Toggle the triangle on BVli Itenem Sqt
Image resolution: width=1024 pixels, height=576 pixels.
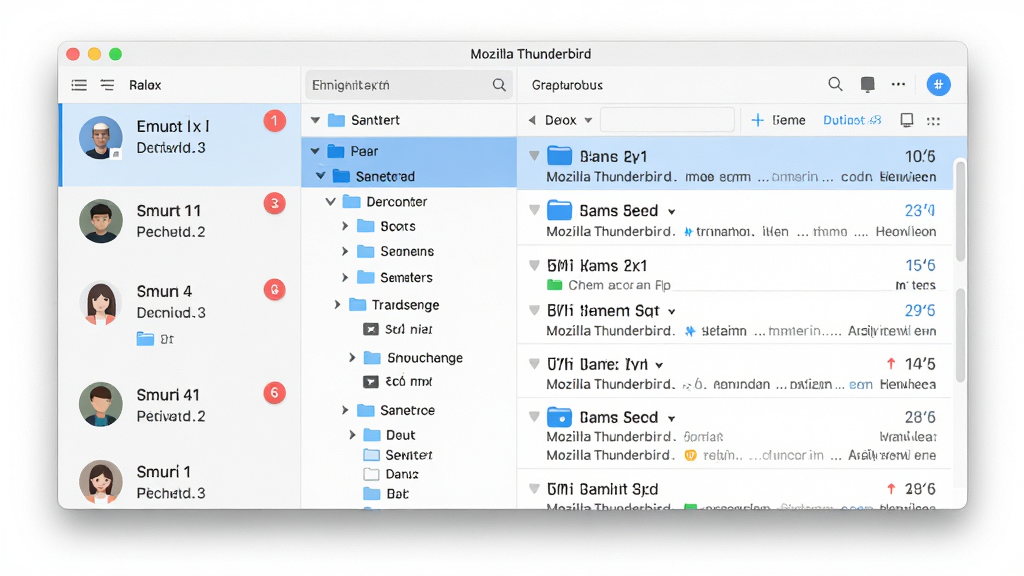point(534,310)
